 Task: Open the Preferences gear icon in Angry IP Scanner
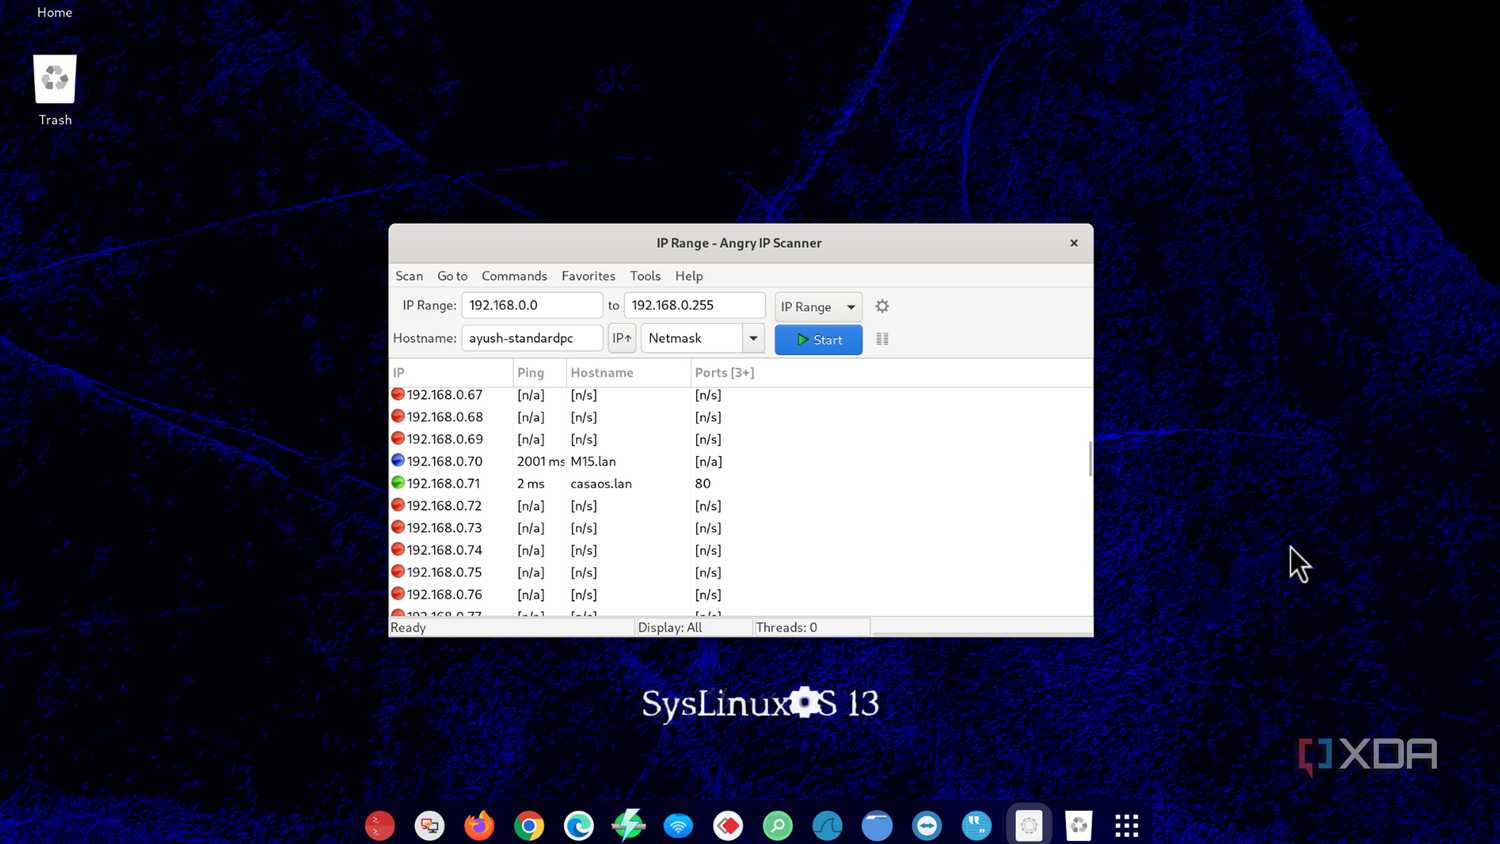point(882,306)
